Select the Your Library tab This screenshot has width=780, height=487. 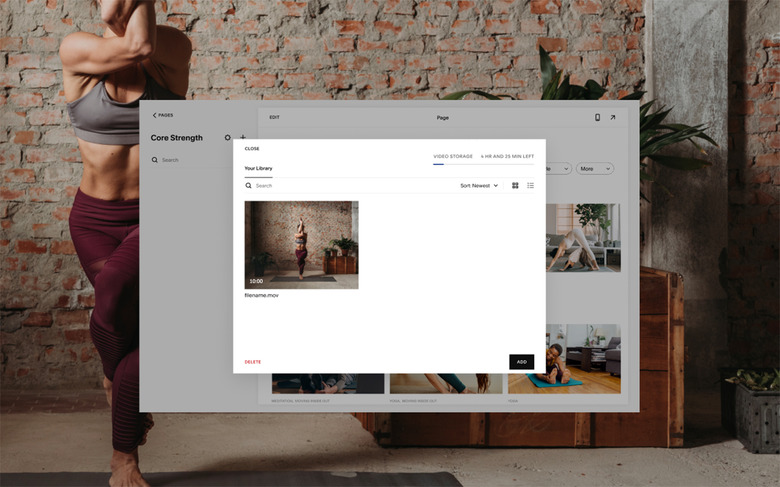258,168
